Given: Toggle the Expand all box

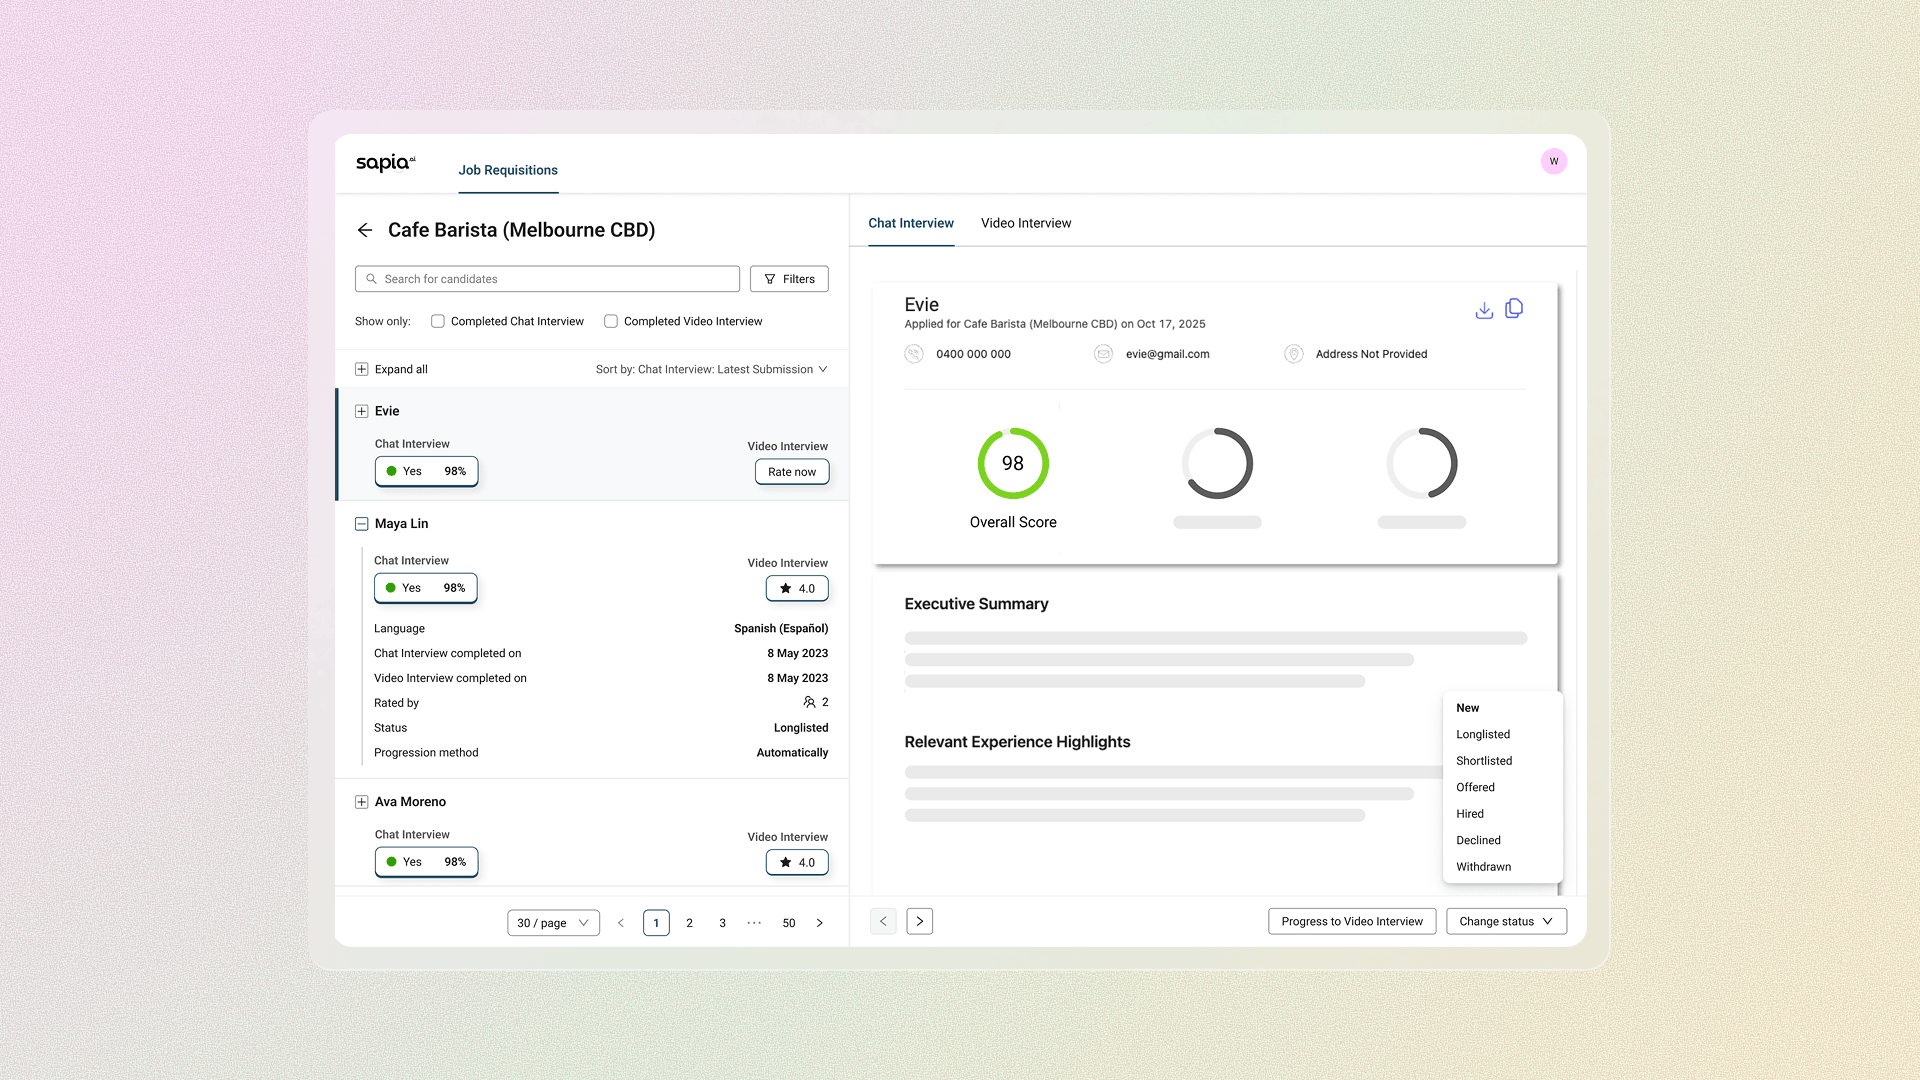Looking at the screenshot, I should point(362,369).
